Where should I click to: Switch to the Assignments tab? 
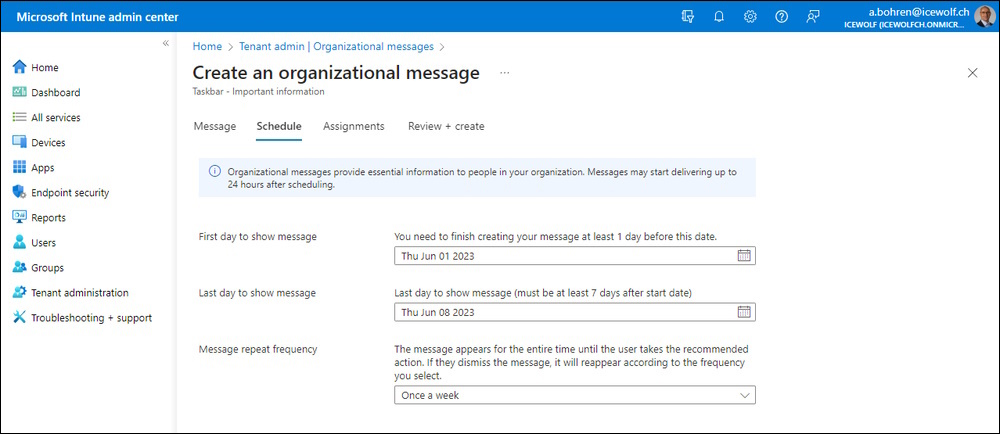point(353,126)
